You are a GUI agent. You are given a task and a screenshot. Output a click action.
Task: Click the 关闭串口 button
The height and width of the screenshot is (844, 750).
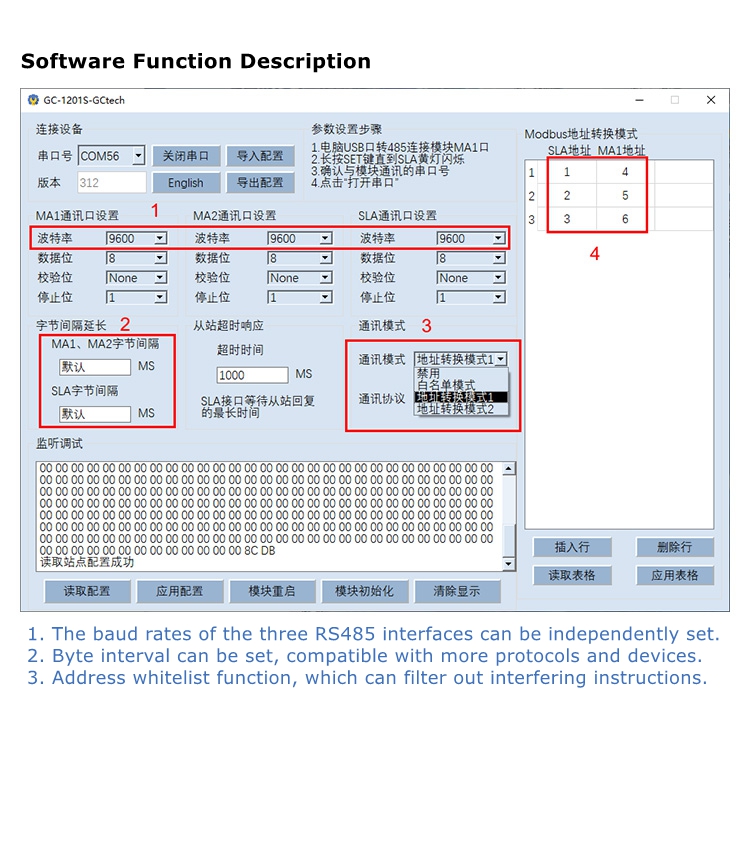pos(185,156)
